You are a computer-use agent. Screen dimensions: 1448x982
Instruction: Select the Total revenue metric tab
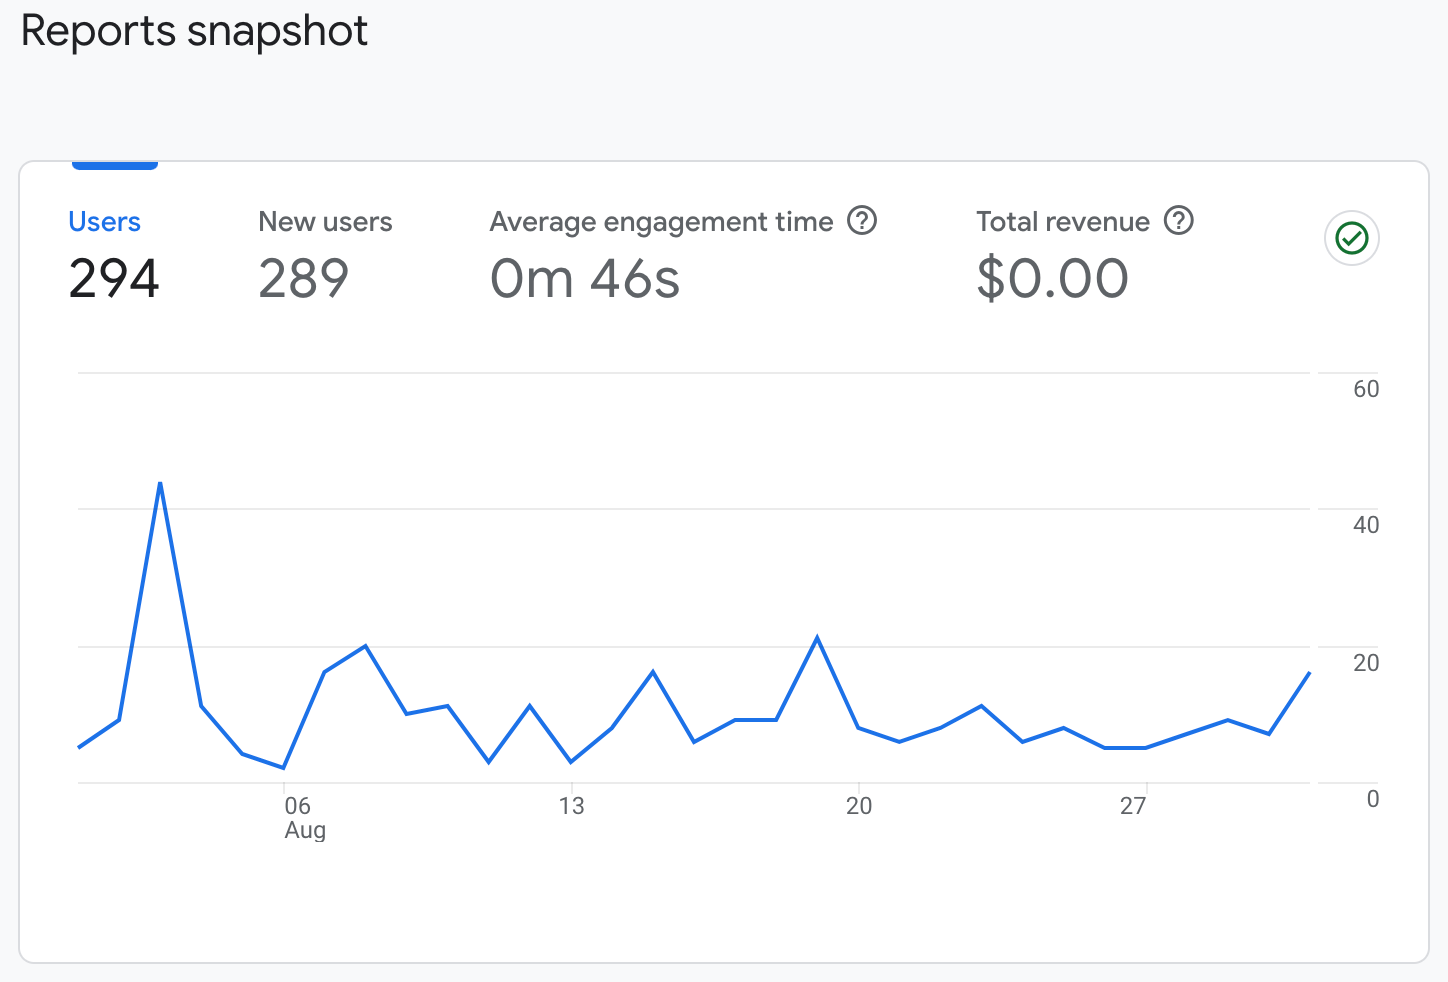pos(1063,222)
